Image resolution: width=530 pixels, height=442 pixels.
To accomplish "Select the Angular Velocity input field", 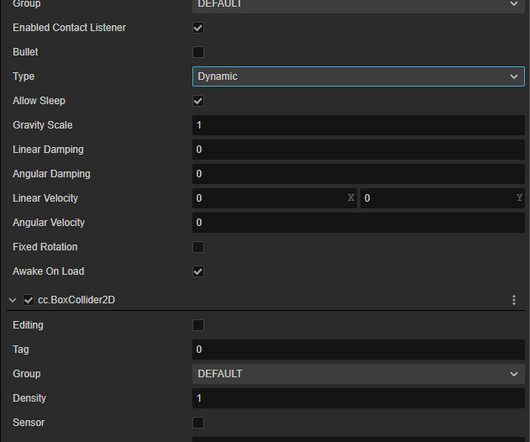I will 358,222.
